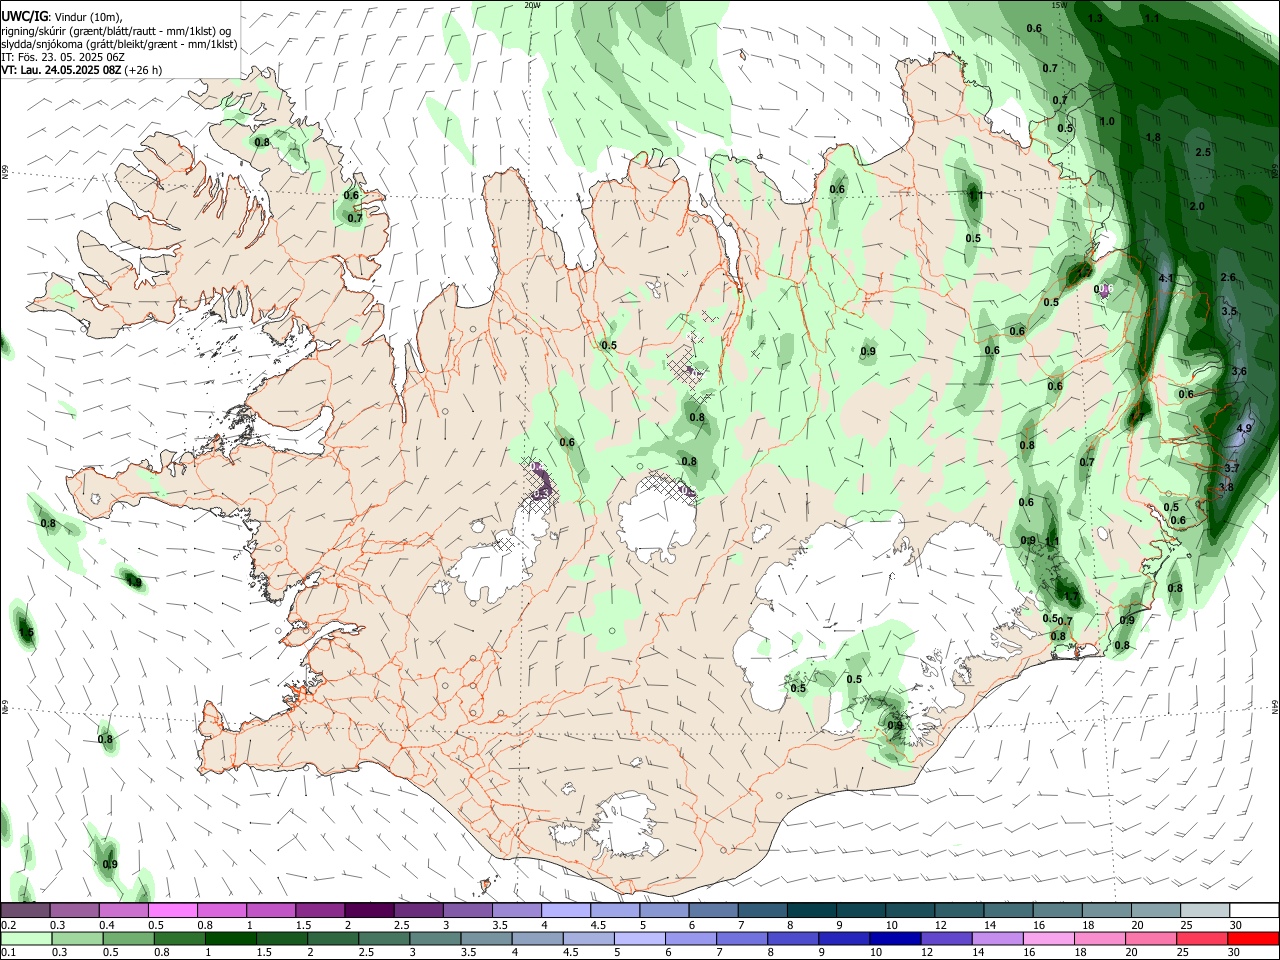Click the 2.6 precipitation value on the map
The width and height of the screenshot is (1280, 960).
tap(1229, 277)
